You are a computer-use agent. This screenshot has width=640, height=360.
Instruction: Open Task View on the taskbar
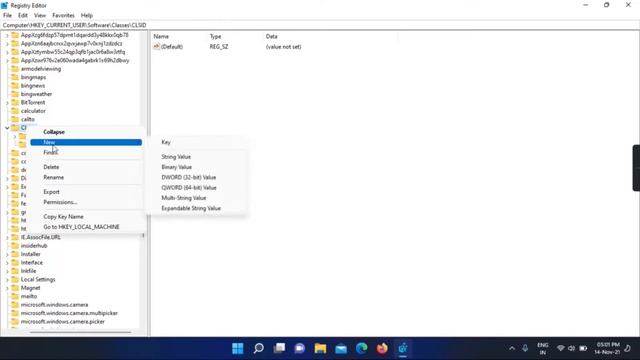(x=279, y=348)
